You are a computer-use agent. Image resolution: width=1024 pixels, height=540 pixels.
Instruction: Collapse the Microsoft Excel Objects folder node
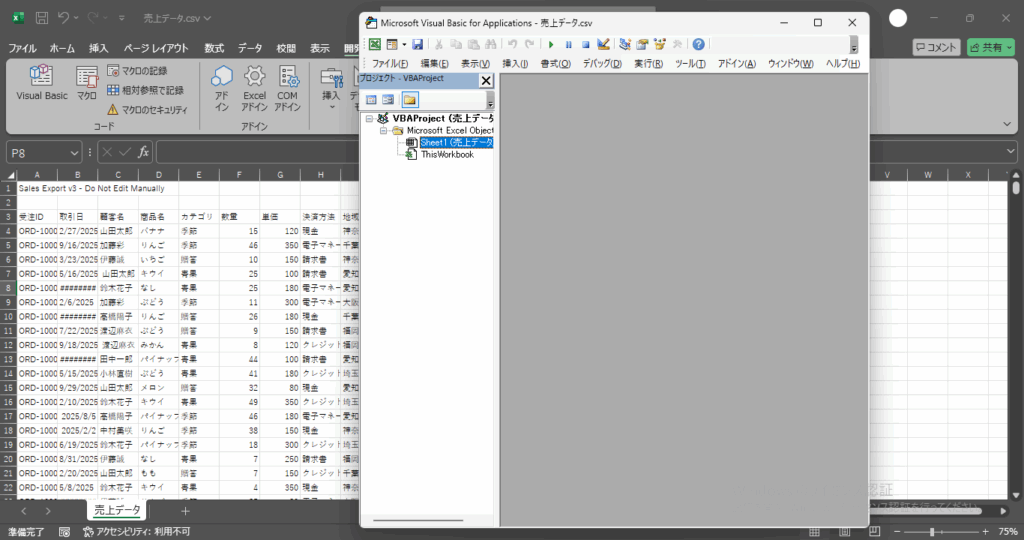coord(384,131)
